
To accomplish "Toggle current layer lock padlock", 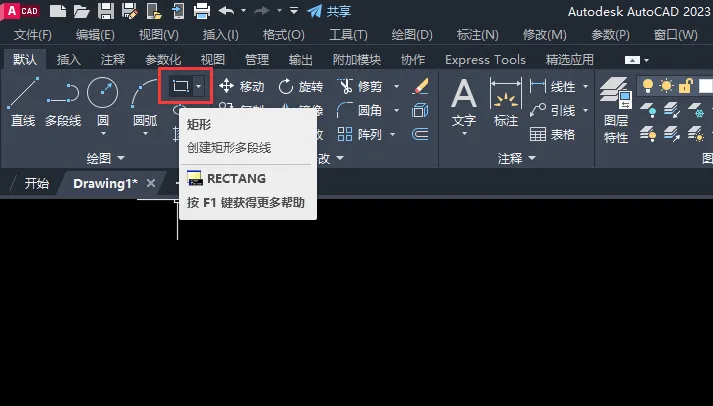I will [686, 85].
